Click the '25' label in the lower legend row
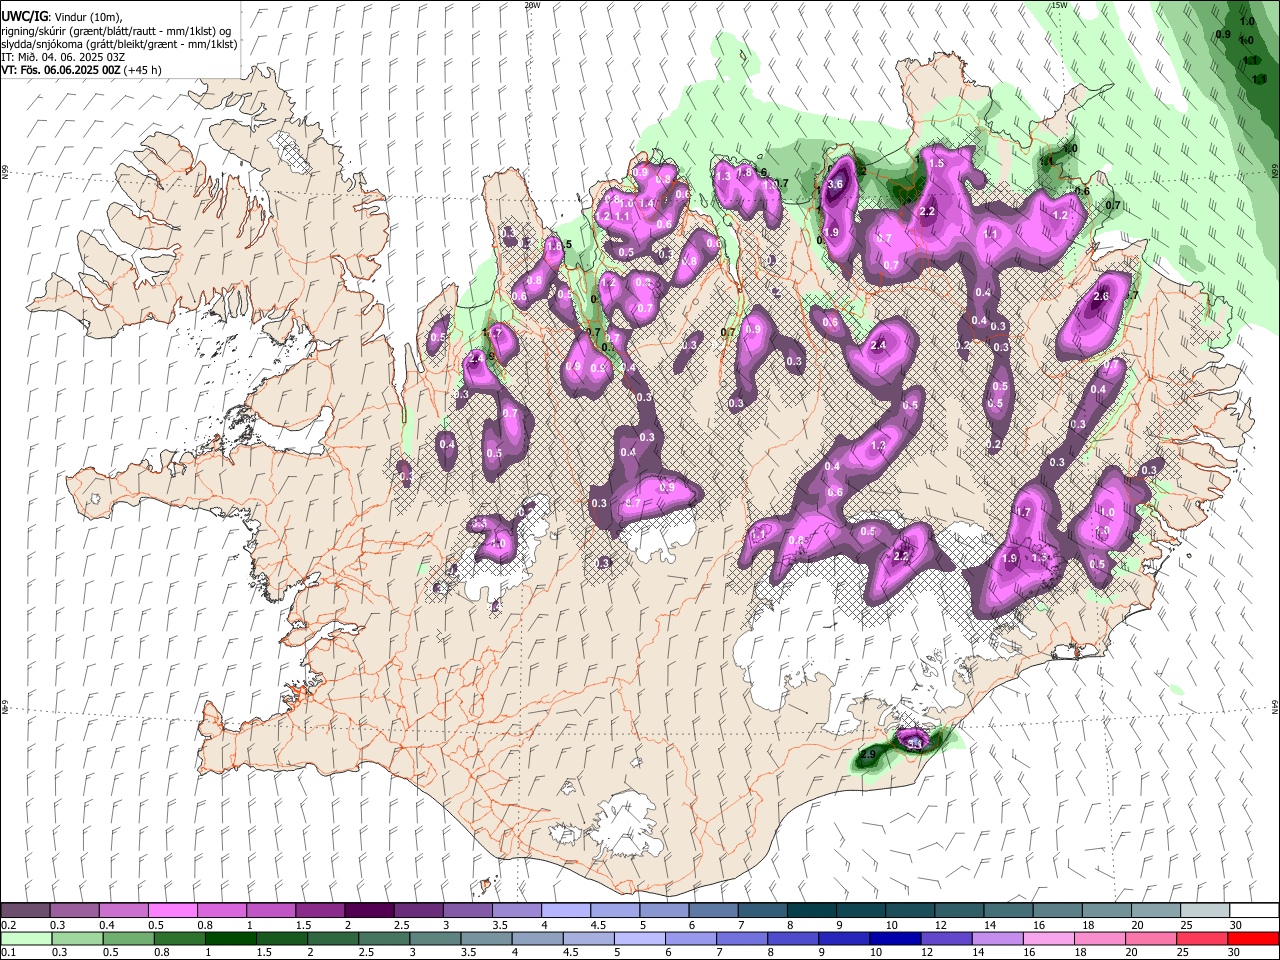Screen dimensions: 1280x960 [1183, 952]
